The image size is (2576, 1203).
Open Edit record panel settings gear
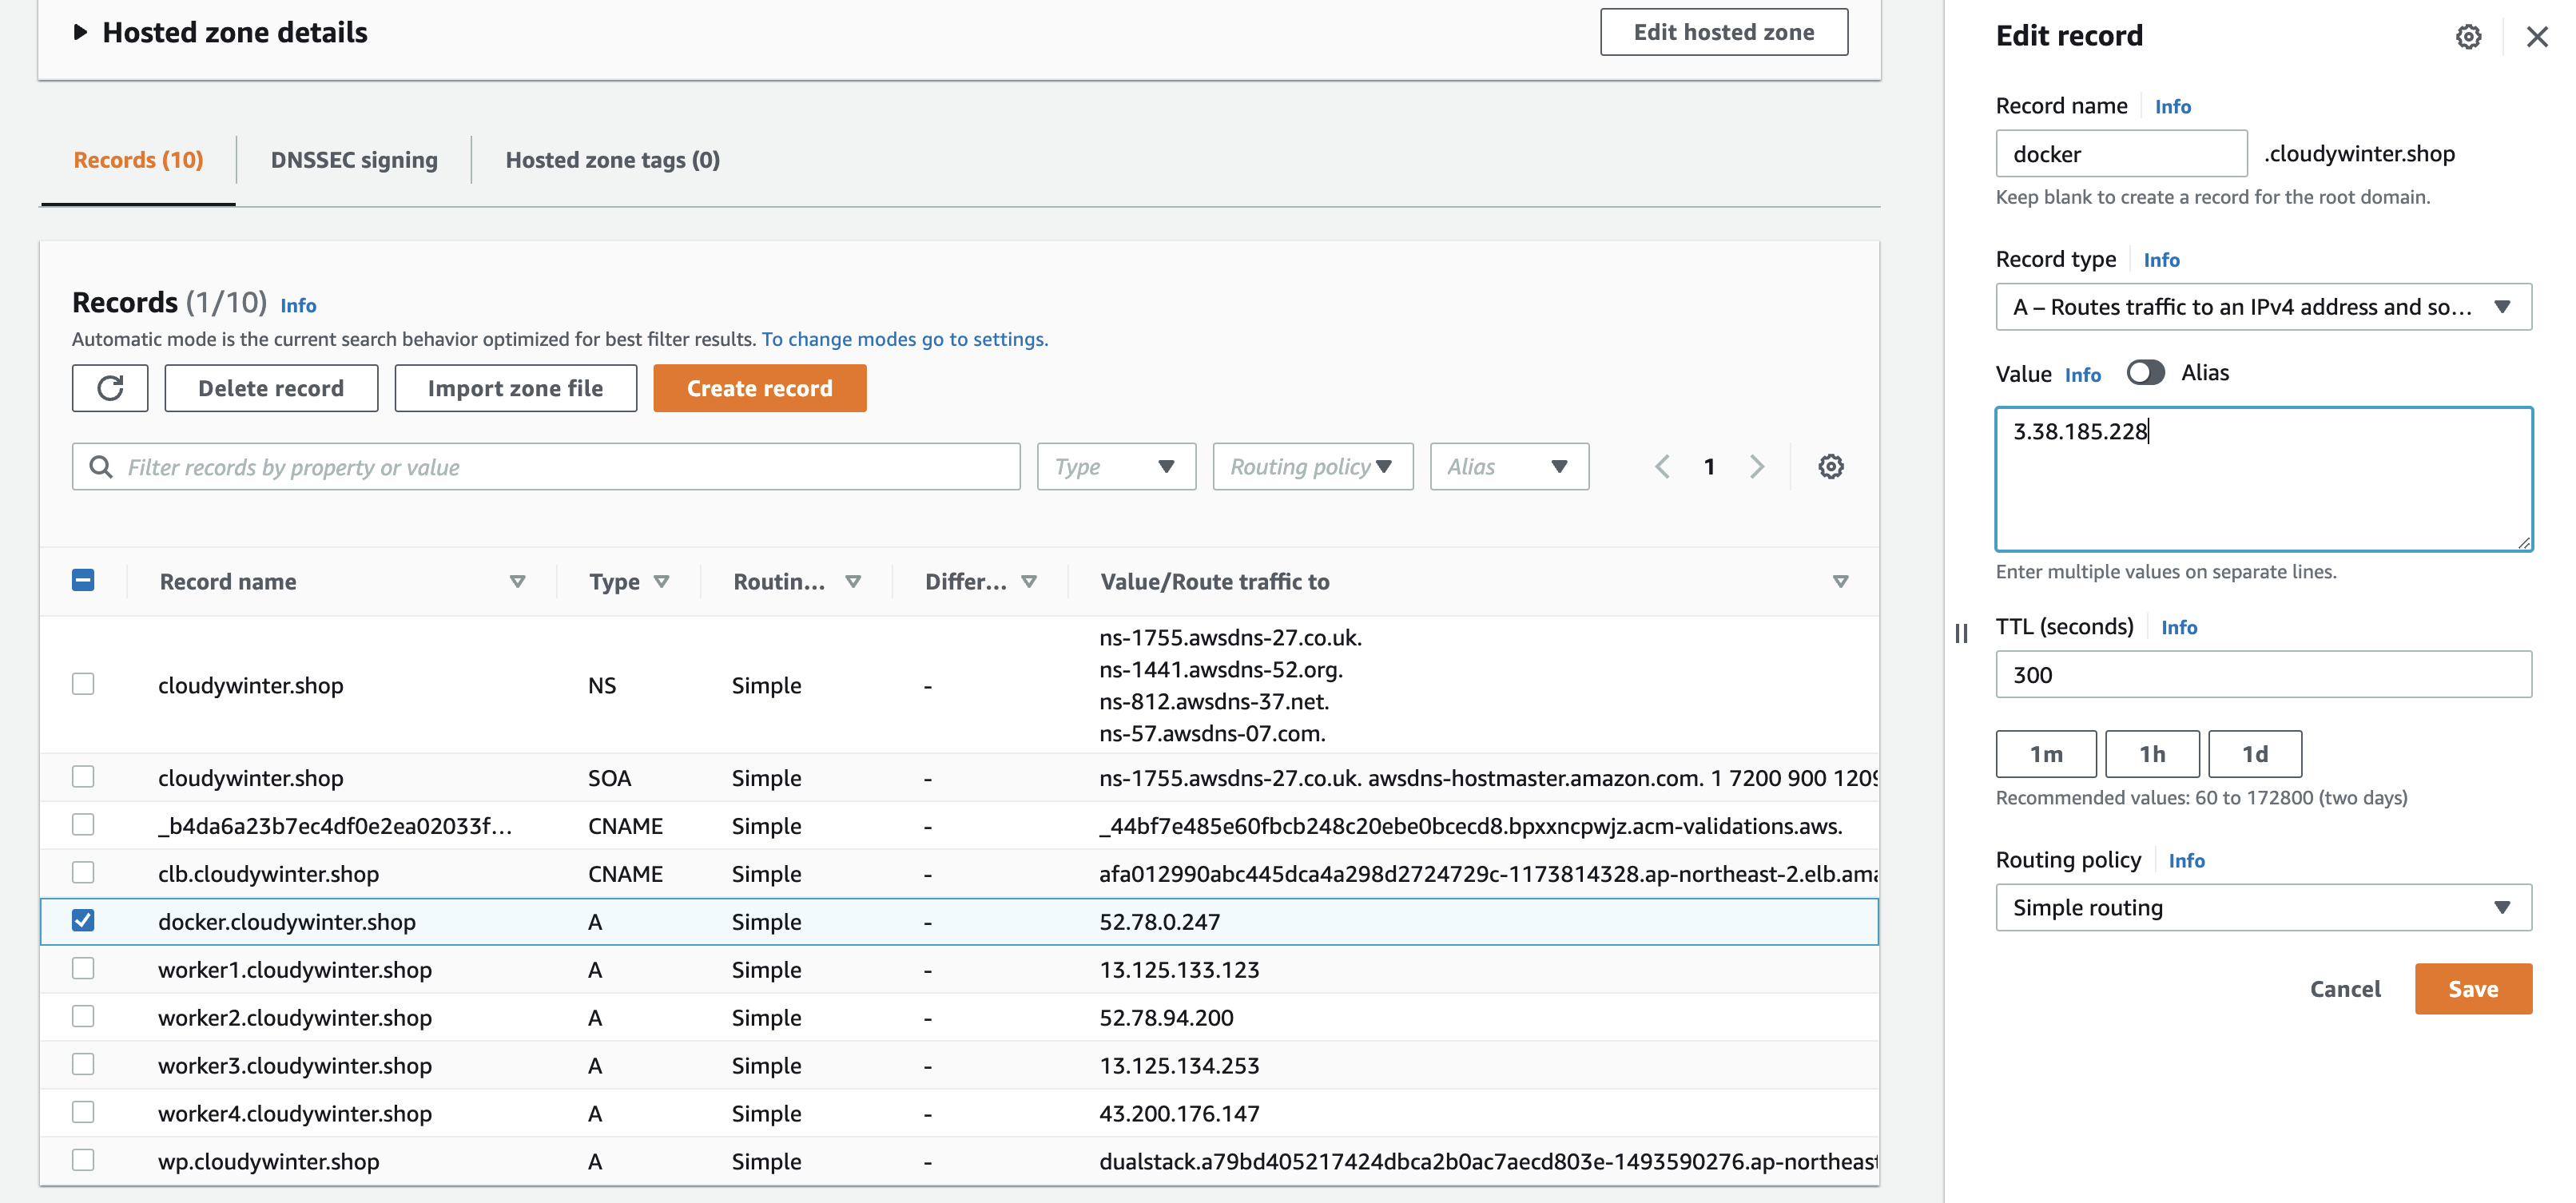click(x=2467, y=37)
